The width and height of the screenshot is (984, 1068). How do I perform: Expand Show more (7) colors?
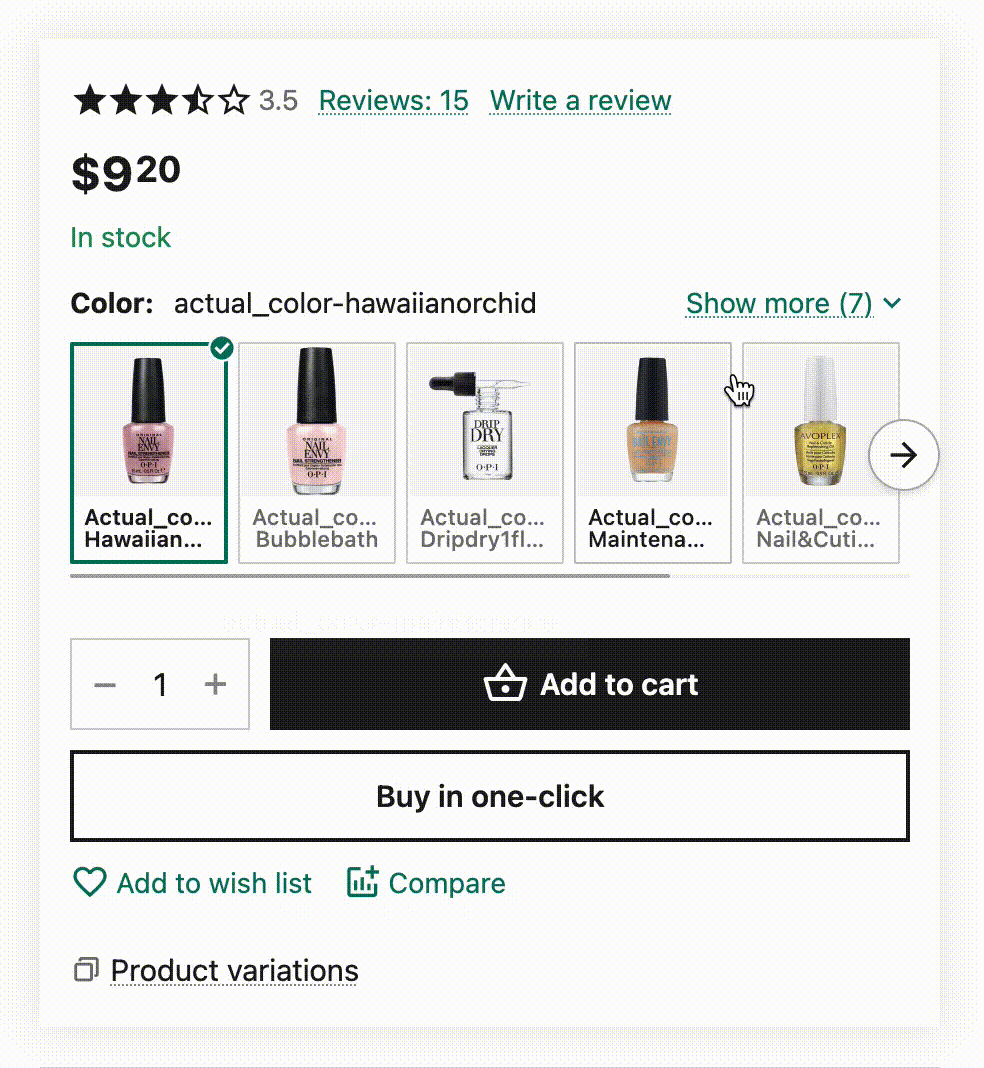(779, 303)
